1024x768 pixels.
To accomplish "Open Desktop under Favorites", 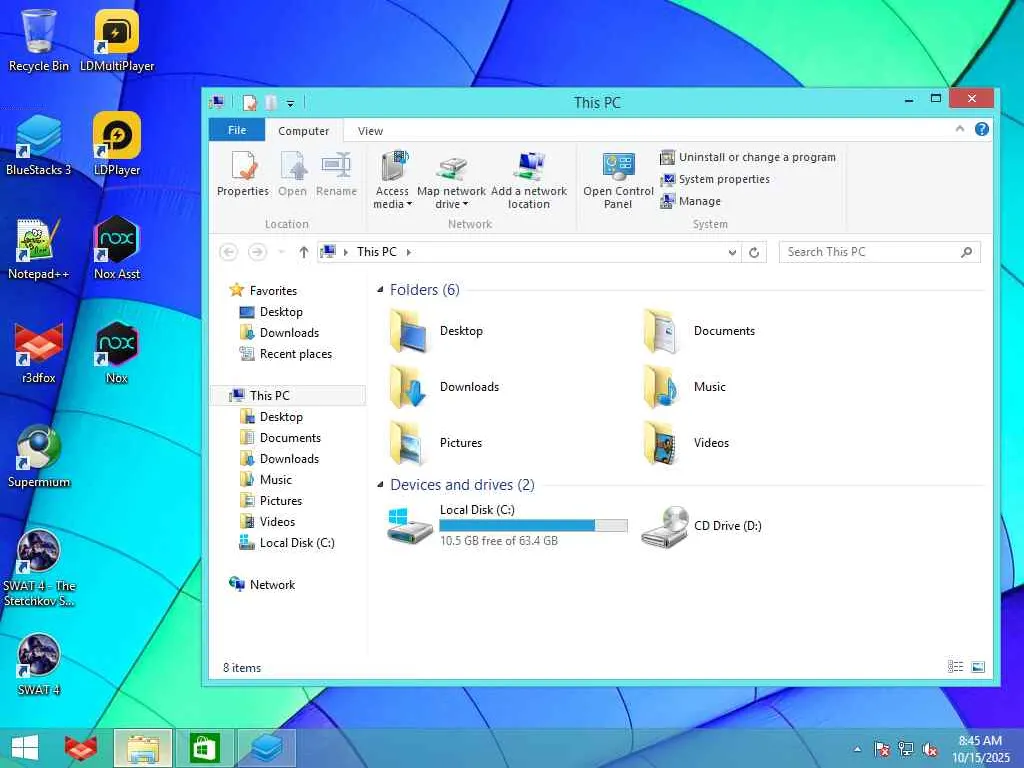I will 271,312.
